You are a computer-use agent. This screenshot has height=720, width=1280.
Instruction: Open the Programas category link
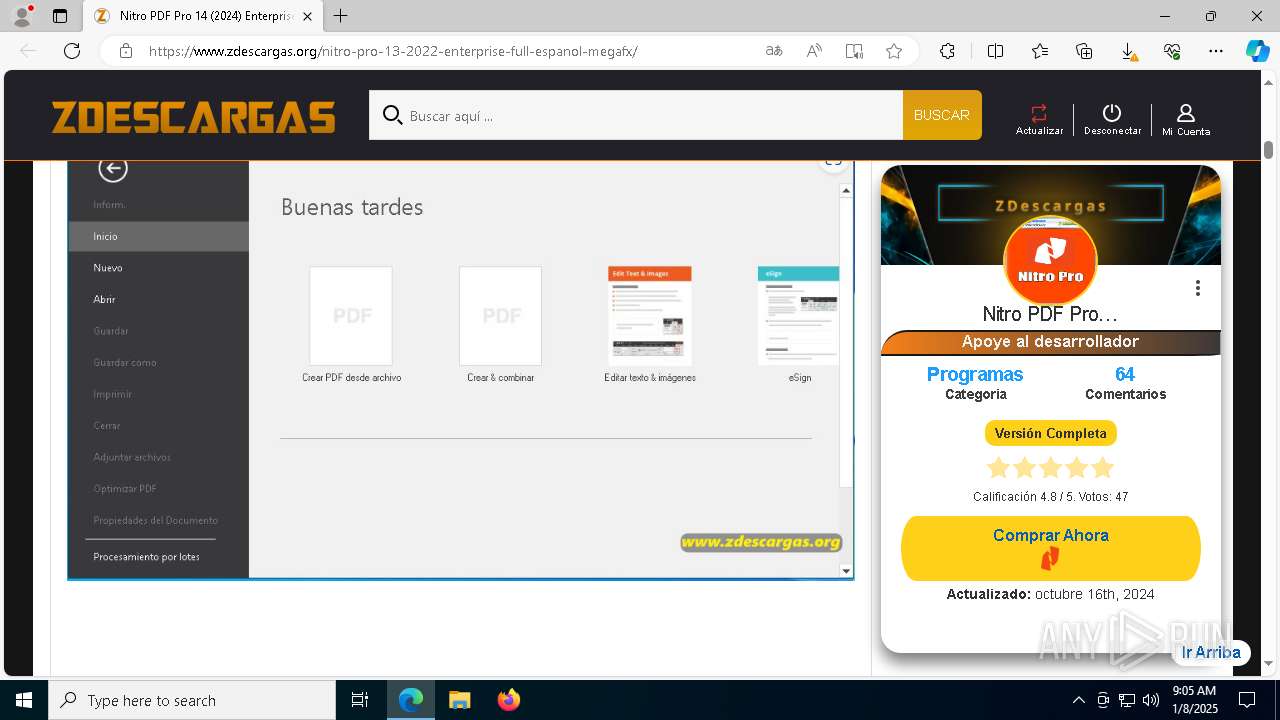975,374
